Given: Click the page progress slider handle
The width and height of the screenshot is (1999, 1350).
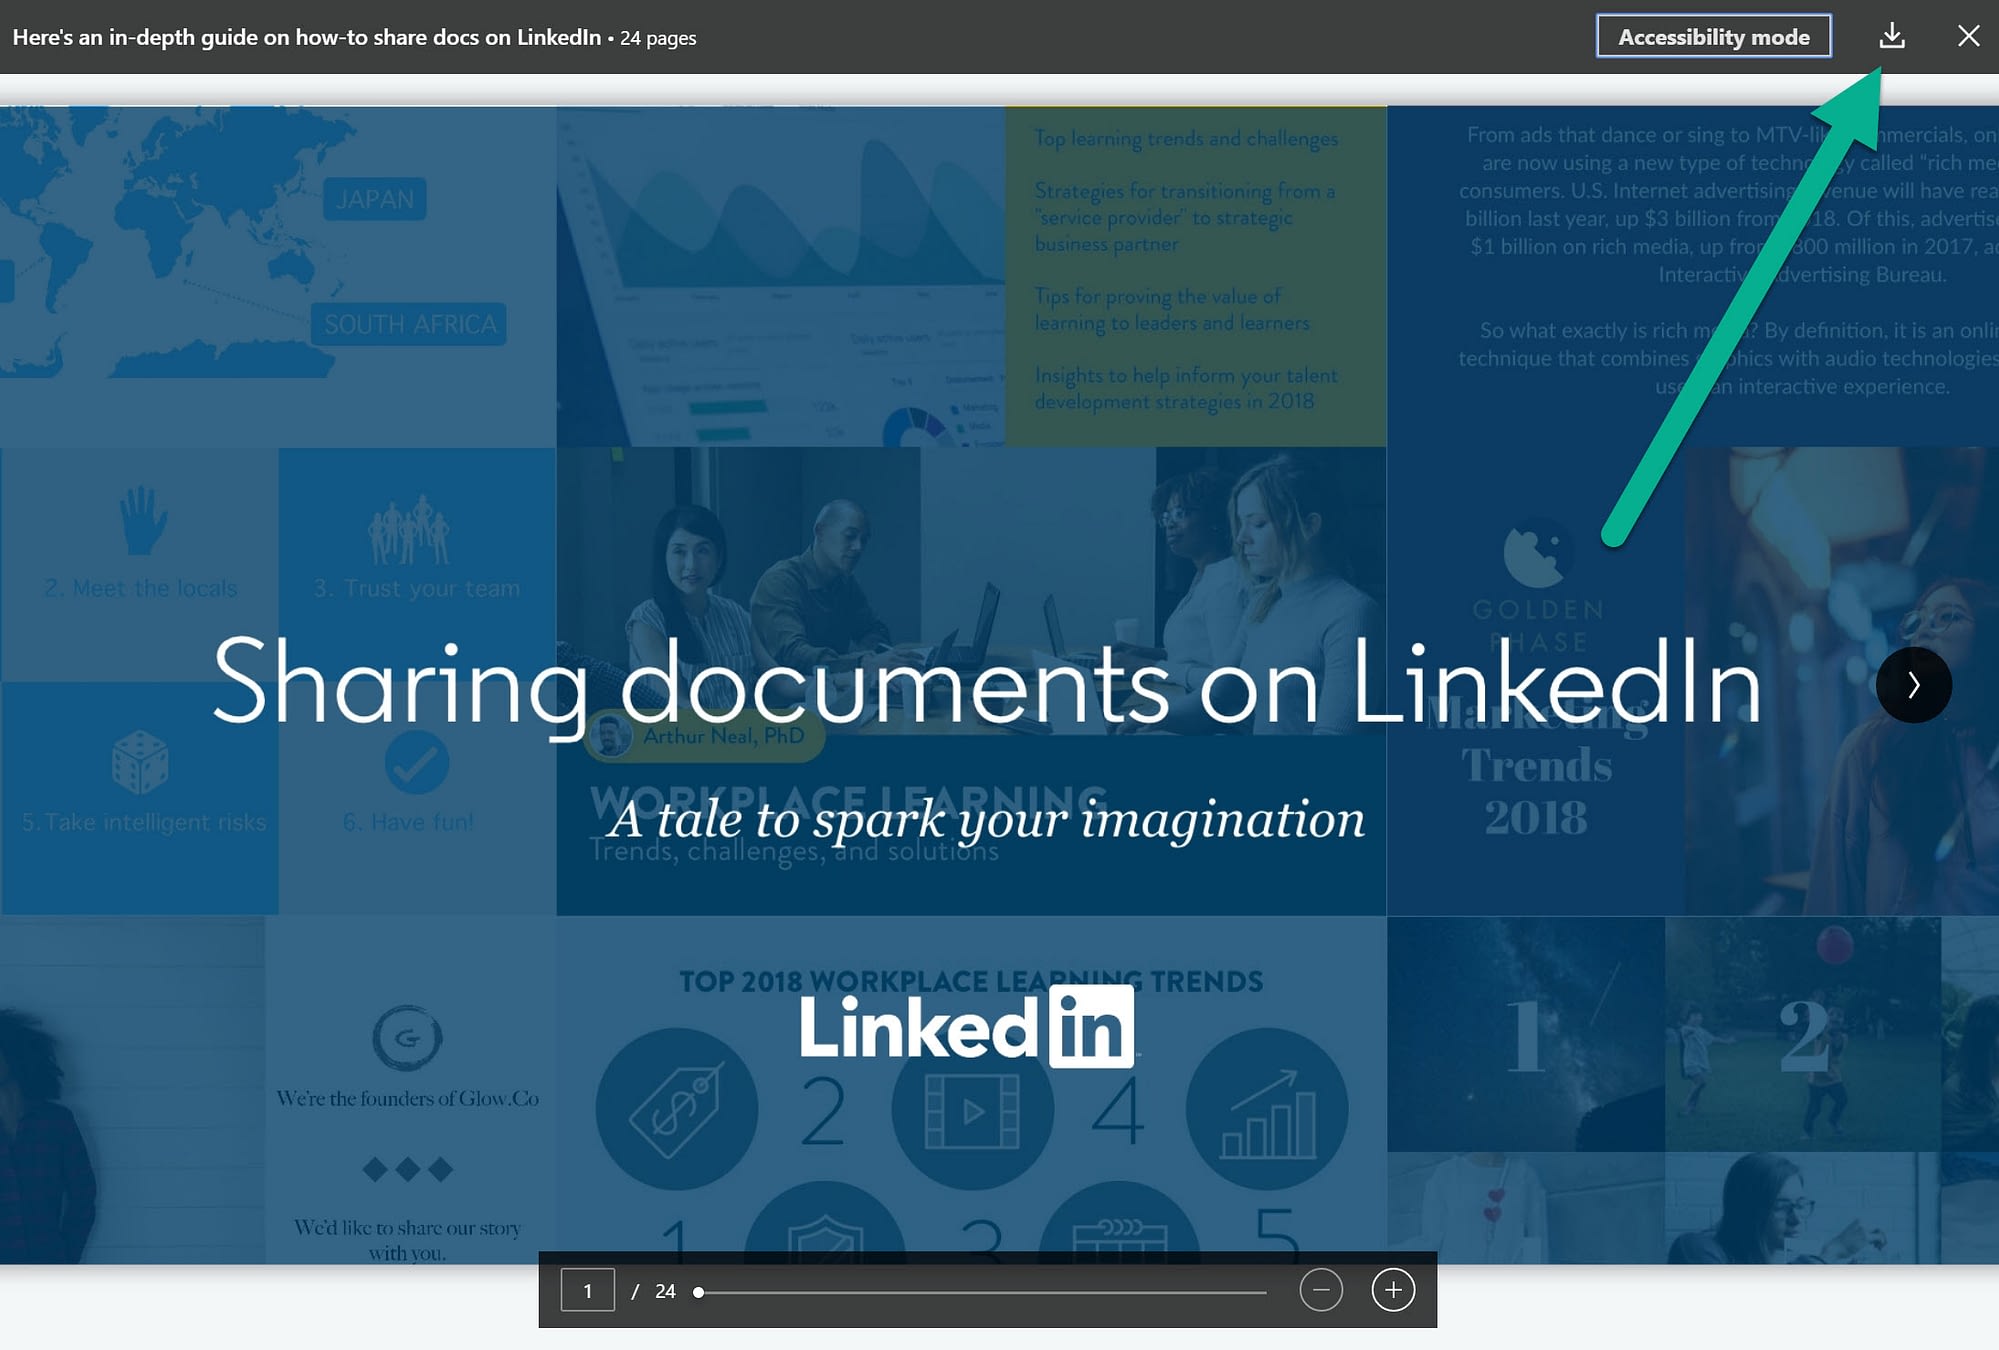Looking at the screenshot, I should coord(698,1292).
